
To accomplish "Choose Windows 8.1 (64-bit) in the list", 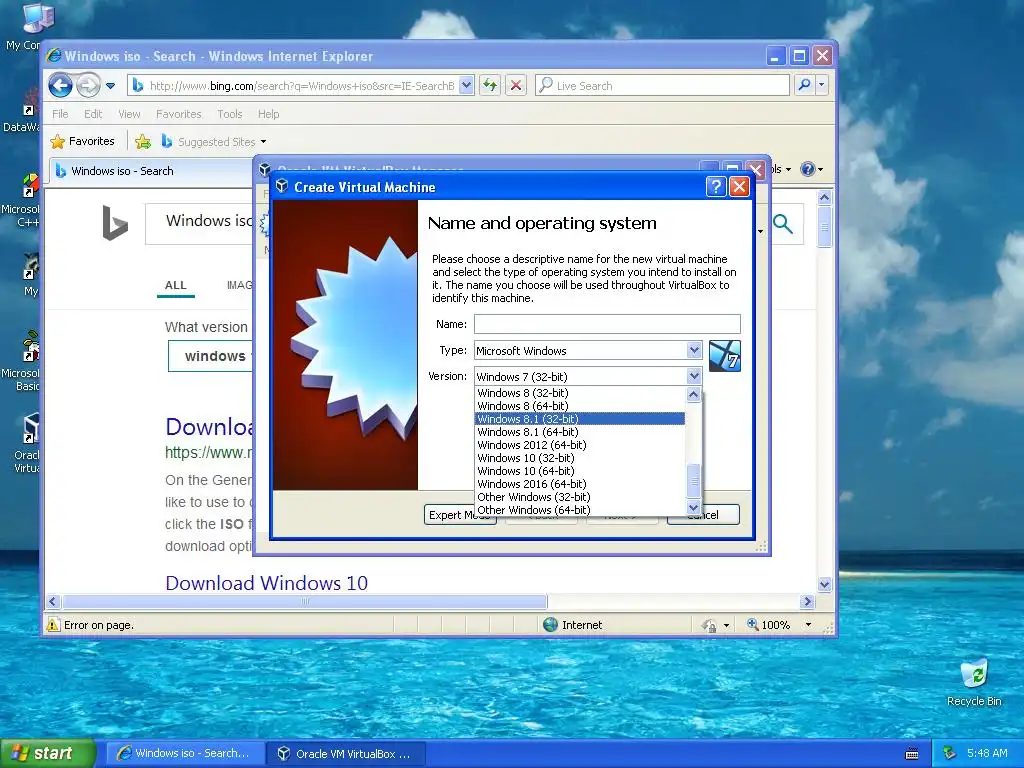I will coord(579,432).
